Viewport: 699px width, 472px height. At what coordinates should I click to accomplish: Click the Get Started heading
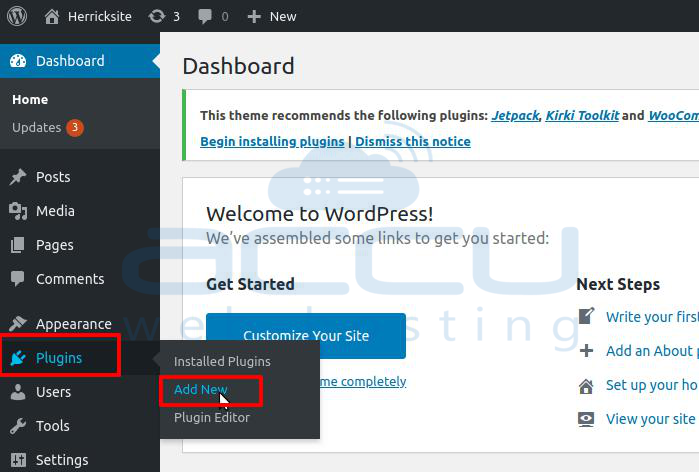(x=251, y=284)
